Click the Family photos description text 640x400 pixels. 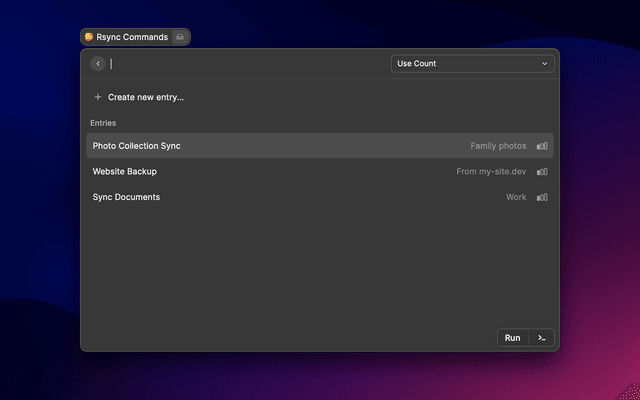pos(498,146)
